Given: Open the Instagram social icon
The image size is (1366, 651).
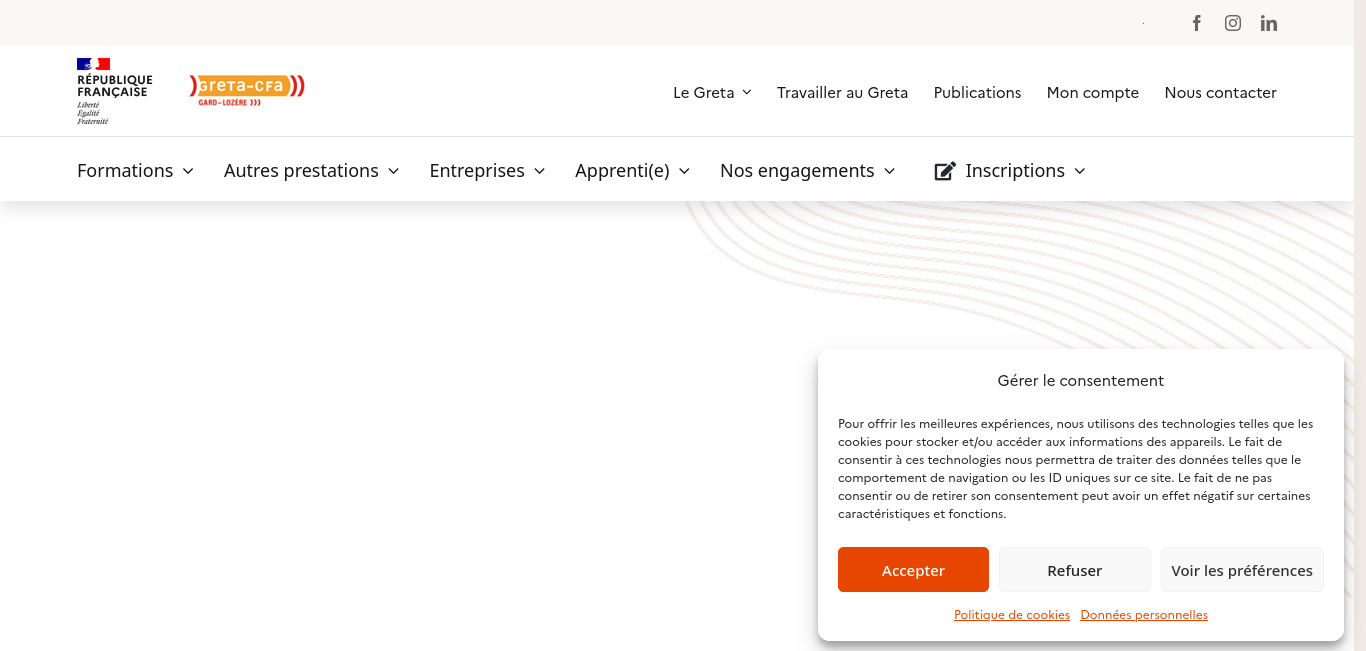Looking at the screenshot, I should pyautogui.click(x=1233, y=23).
